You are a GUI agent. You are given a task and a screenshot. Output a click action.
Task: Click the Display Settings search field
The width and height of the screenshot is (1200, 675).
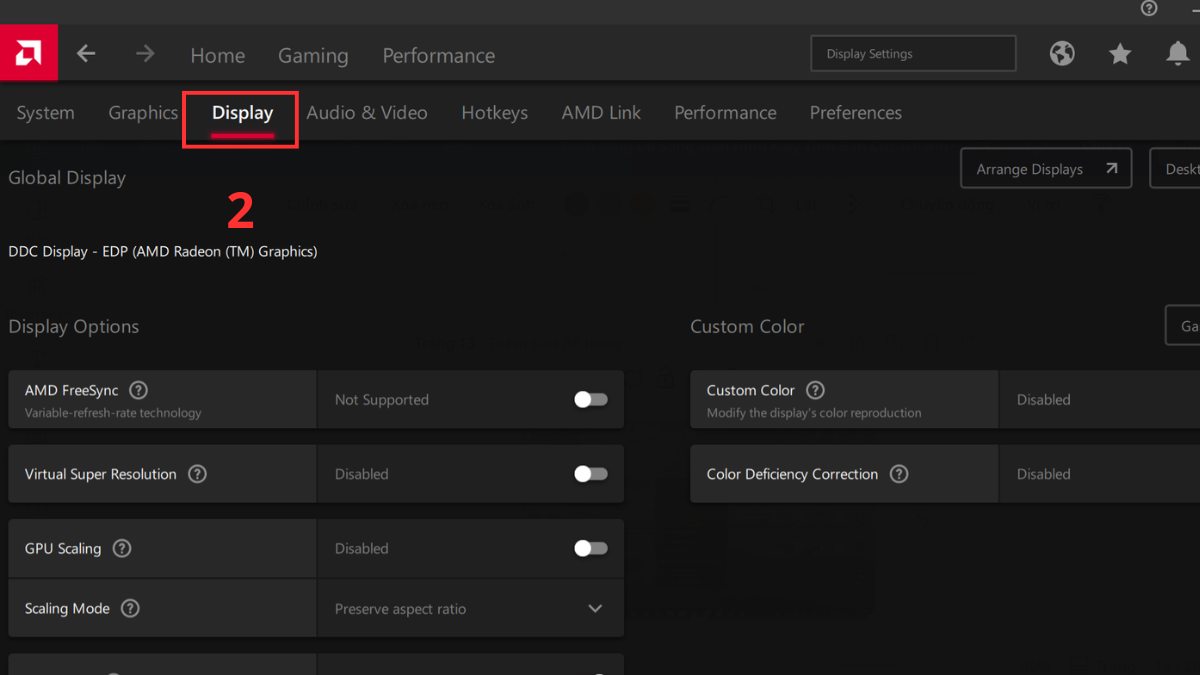(x=913, y=54)
